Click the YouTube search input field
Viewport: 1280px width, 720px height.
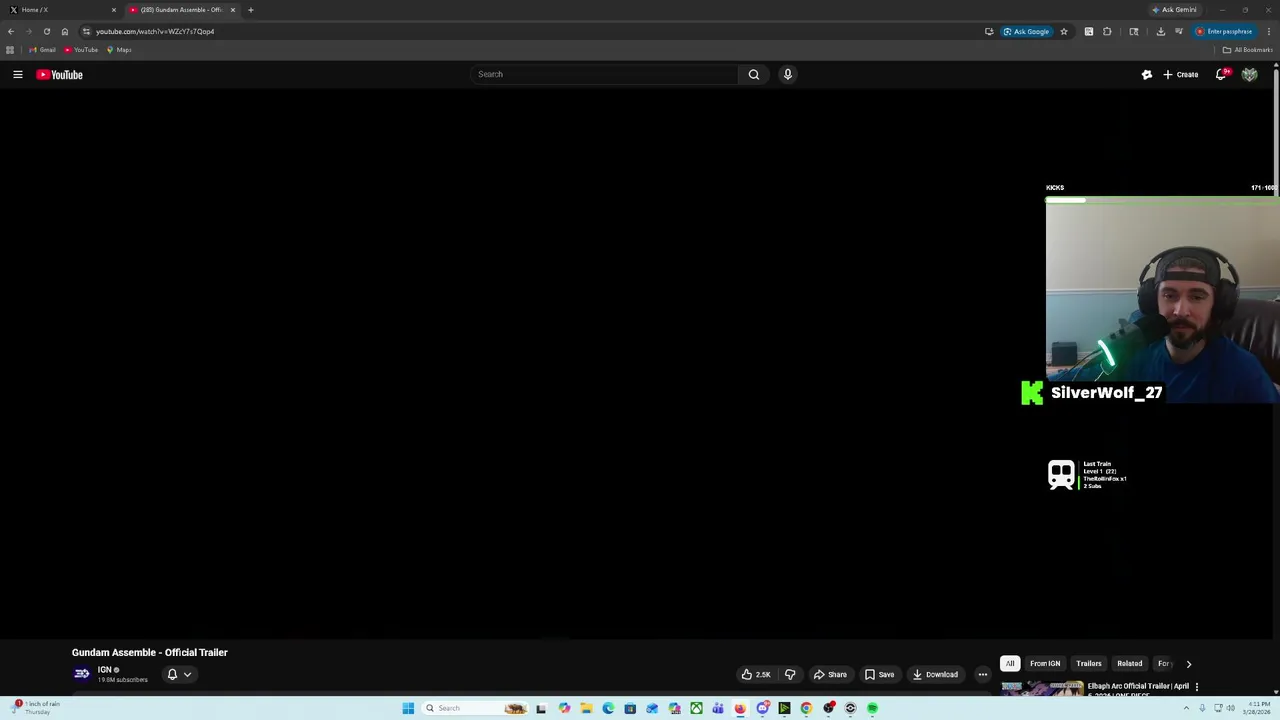tap(604, 74)
